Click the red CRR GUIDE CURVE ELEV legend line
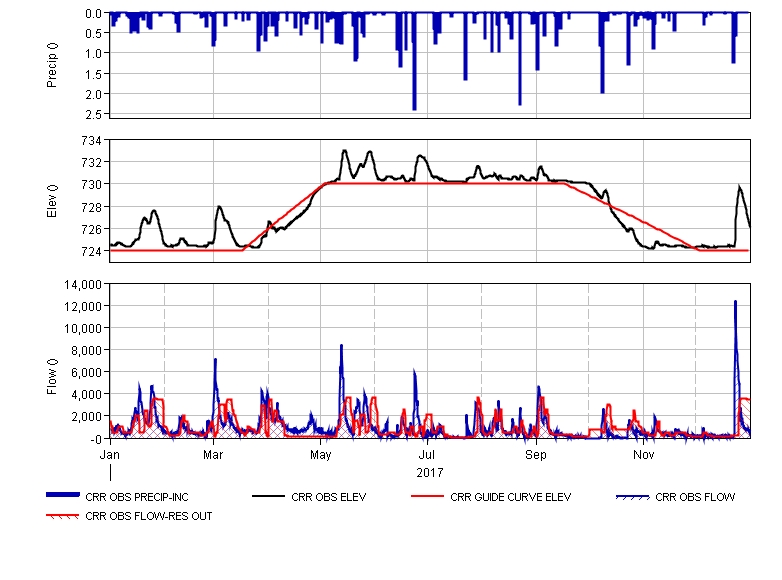This screenshot has height=580, width=782. point(429,496)
